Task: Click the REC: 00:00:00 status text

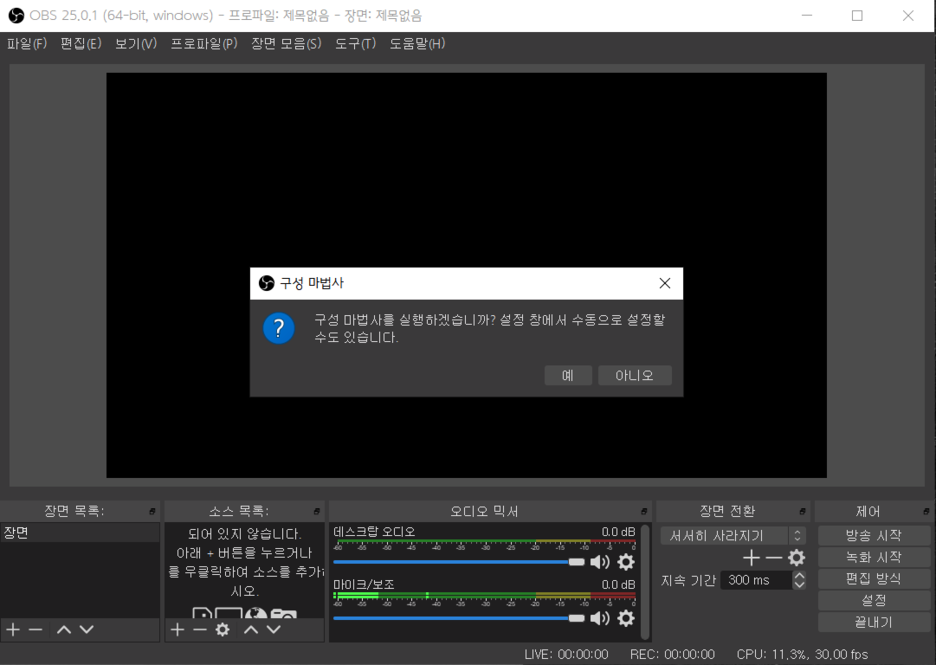Action: [x=672, y=654]
